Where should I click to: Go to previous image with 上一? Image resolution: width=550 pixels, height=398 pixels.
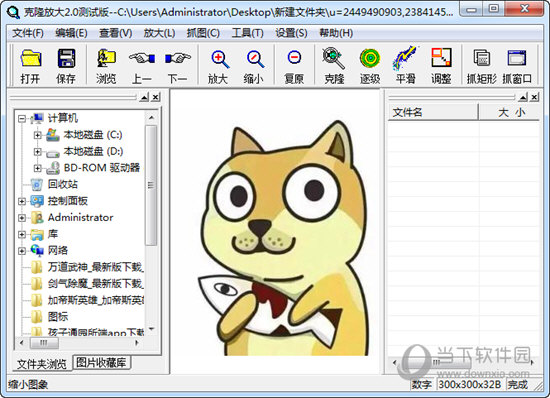point(142,66)
